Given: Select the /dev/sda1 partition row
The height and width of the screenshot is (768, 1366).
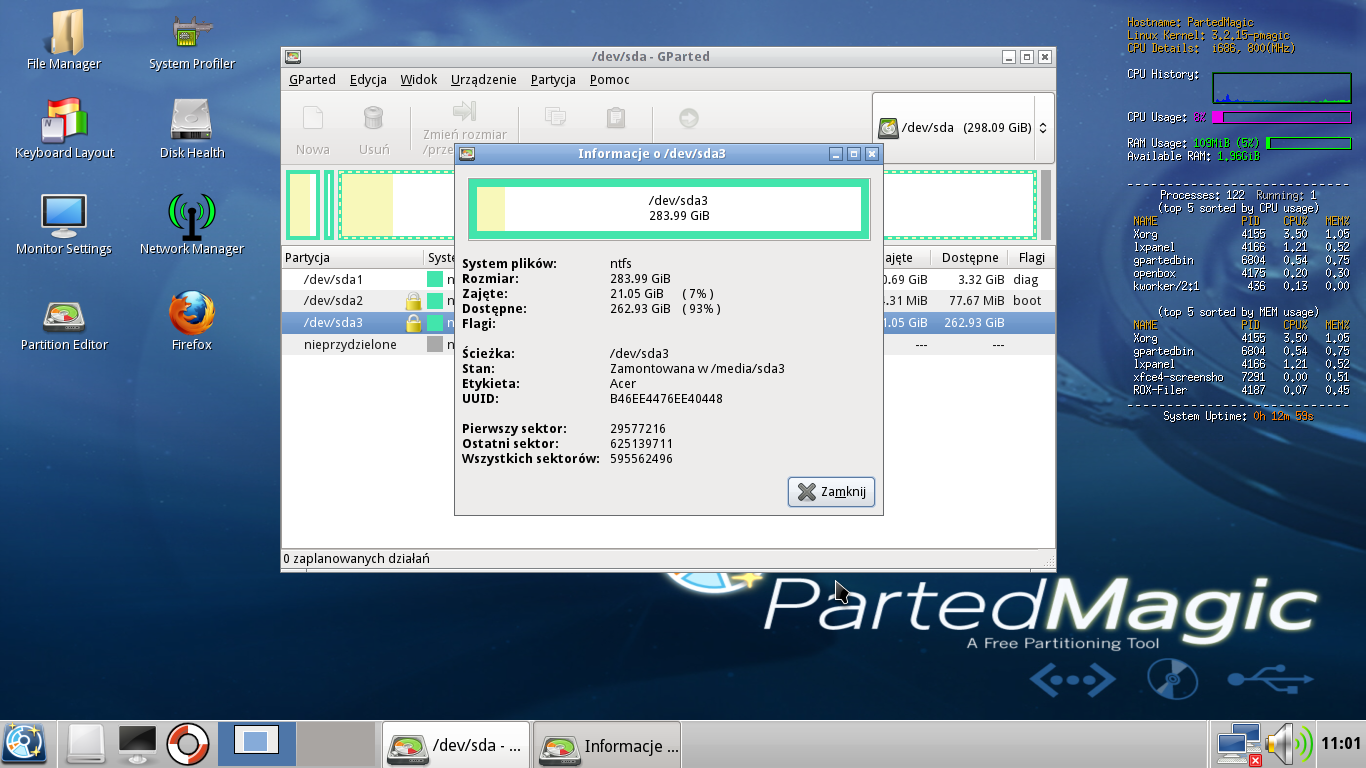Looking at the screenshot, I should (x=668, y=280).
